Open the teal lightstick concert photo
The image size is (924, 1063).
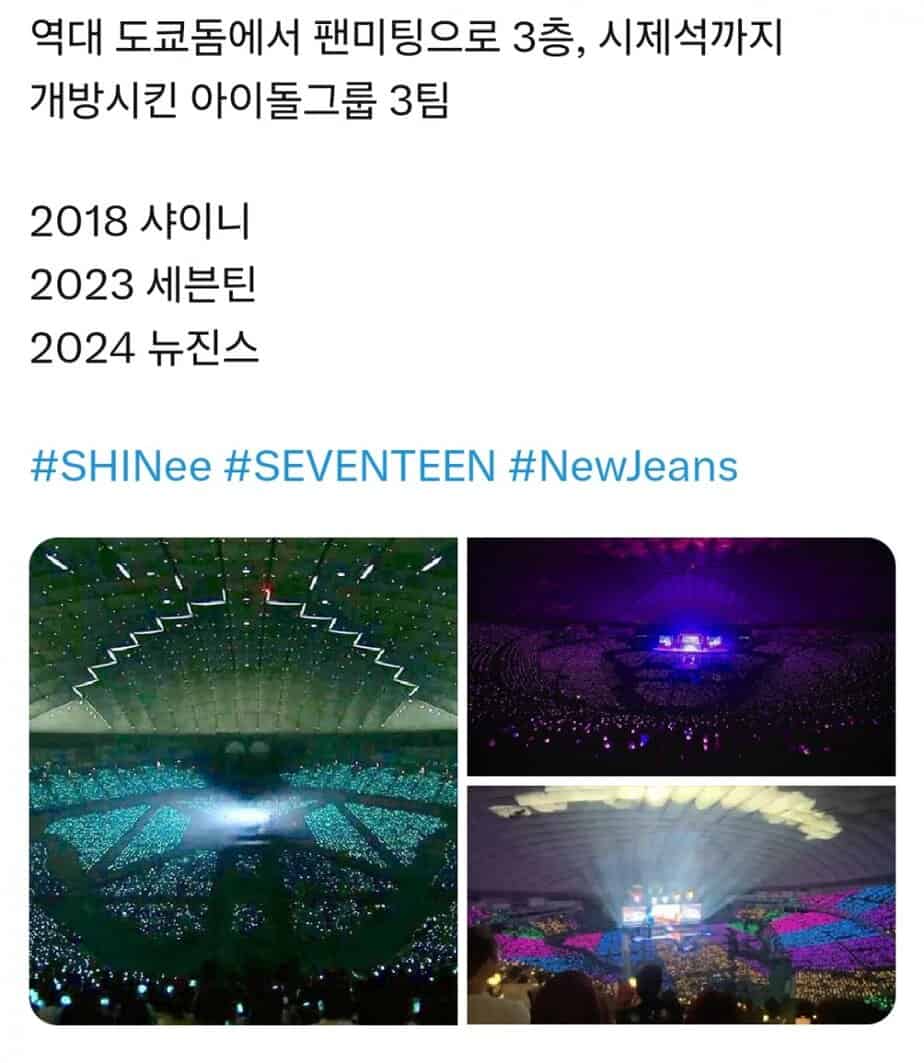243,781
